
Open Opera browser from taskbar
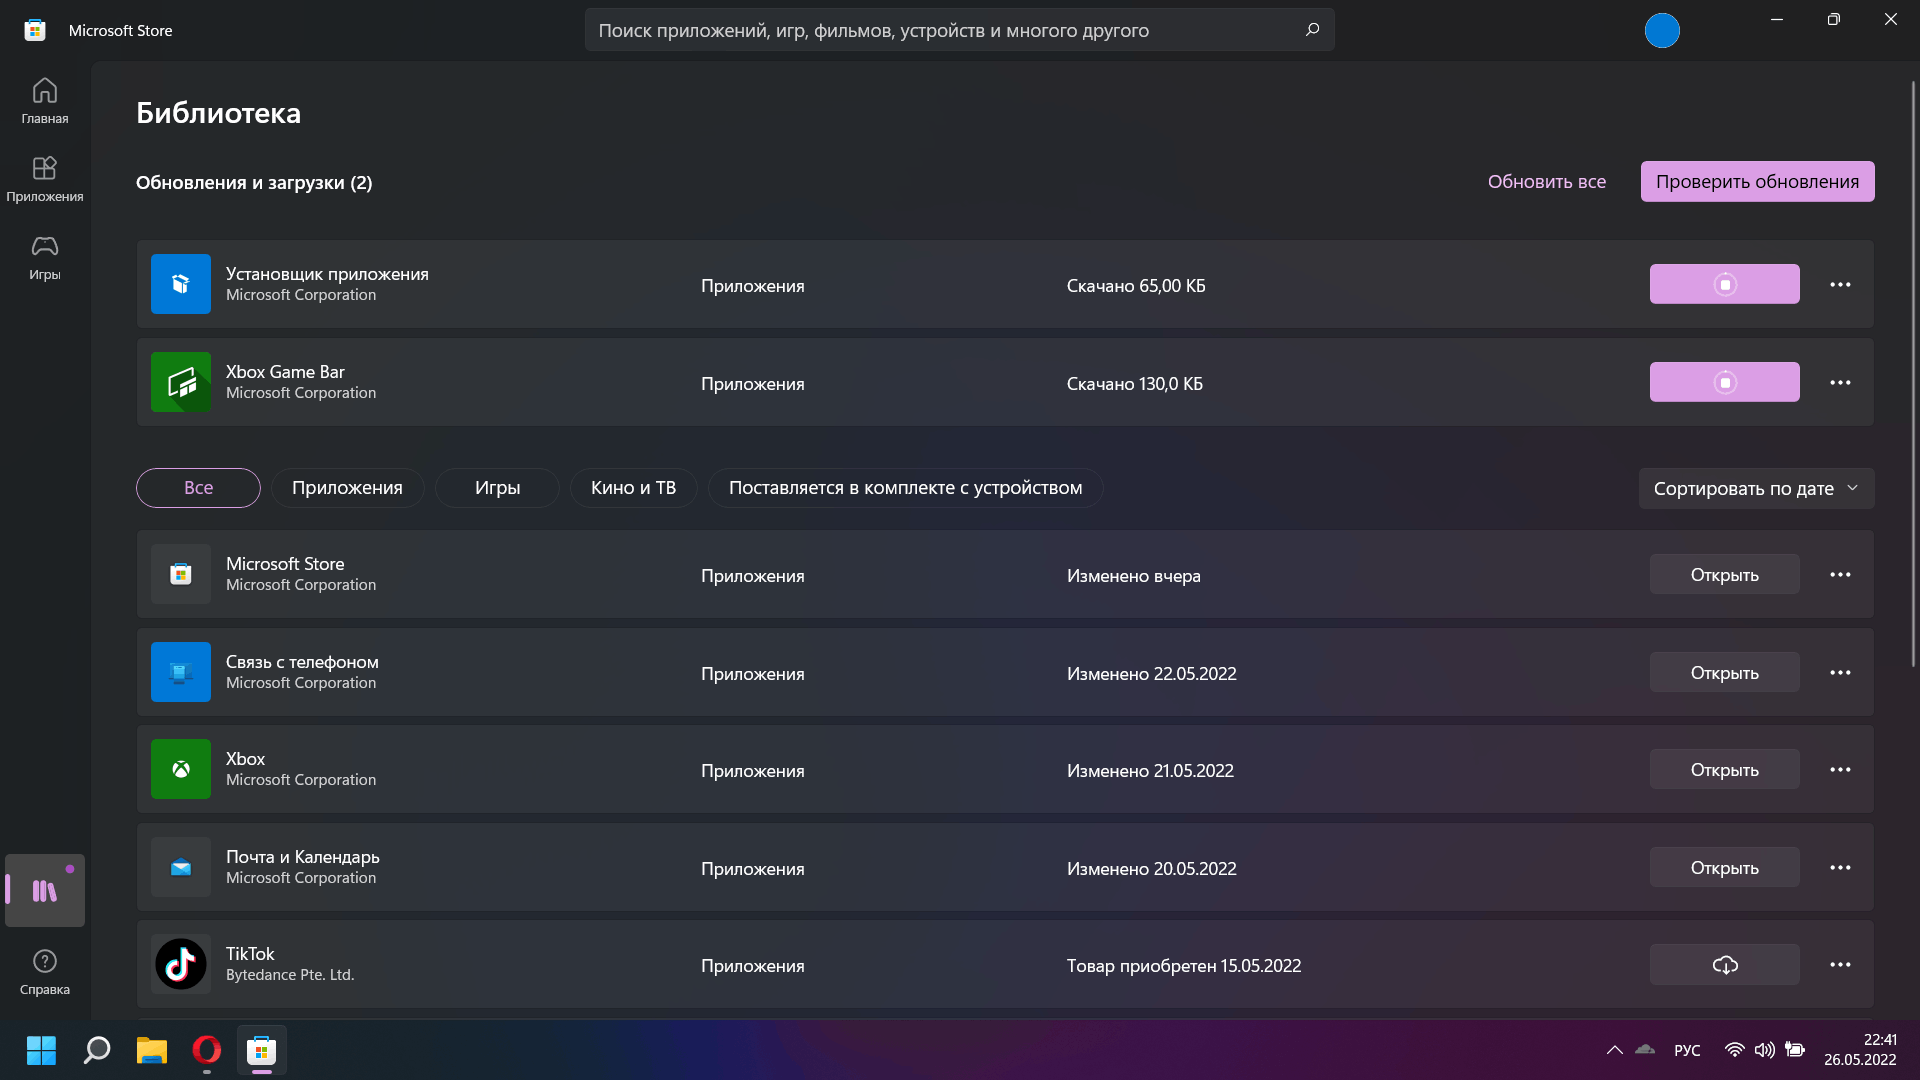[x=207, y=1050]
